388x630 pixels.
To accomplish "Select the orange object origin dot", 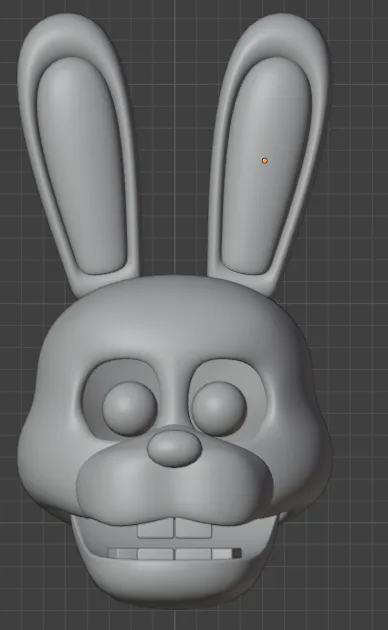I will click(264, 161).
